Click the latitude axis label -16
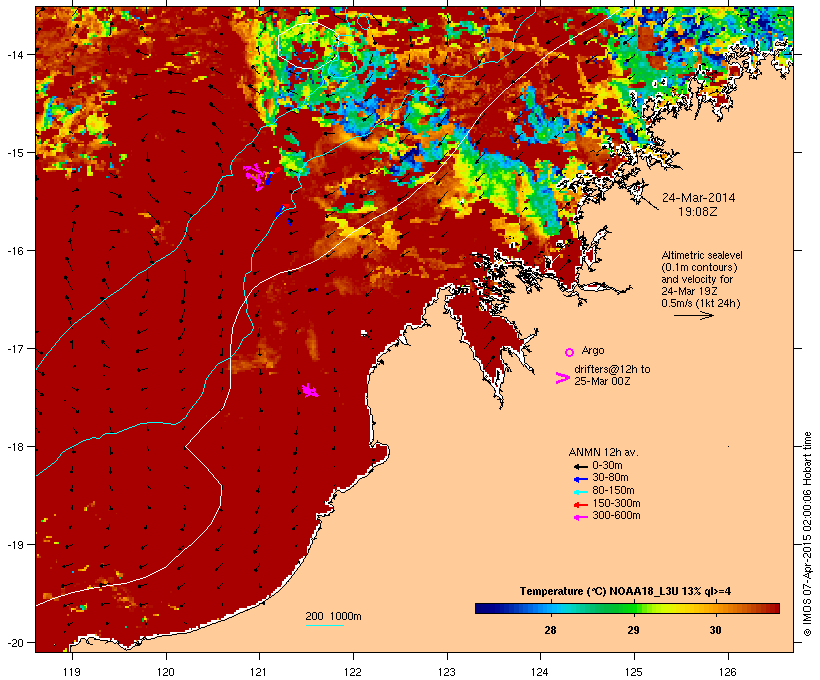The width and height of the screenshot is (820, 680). click(x=15, y=251)
